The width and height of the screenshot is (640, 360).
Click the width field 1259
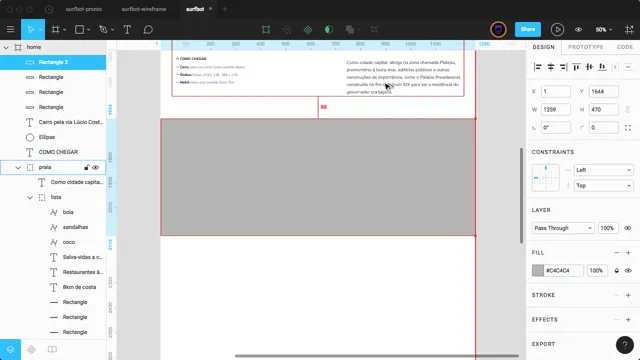556,109
